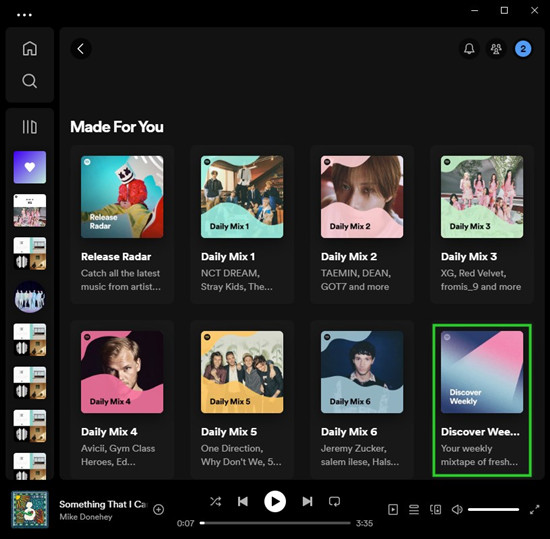Open Daily Mix 1 cover art
The image size is (550, 539).
point(242,197)
